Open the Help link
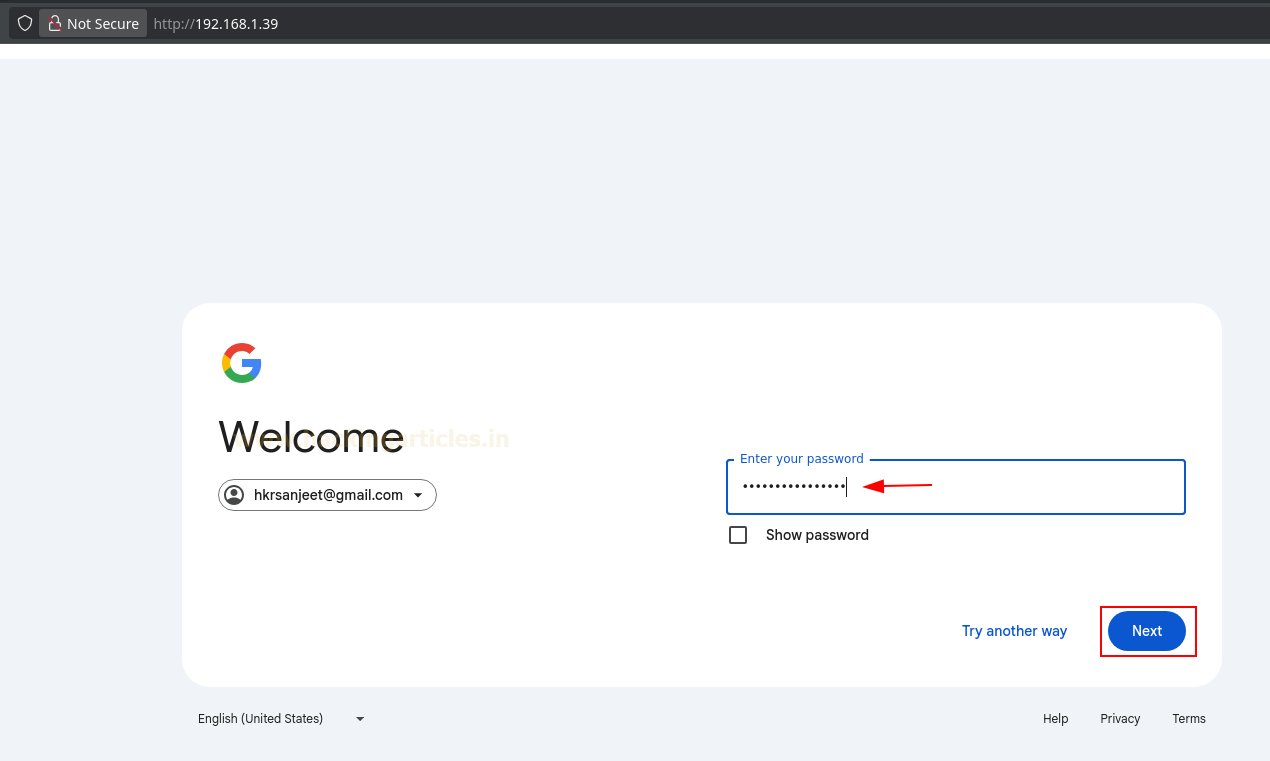This screenshot has height=761, width=1270. [1056, 718]
